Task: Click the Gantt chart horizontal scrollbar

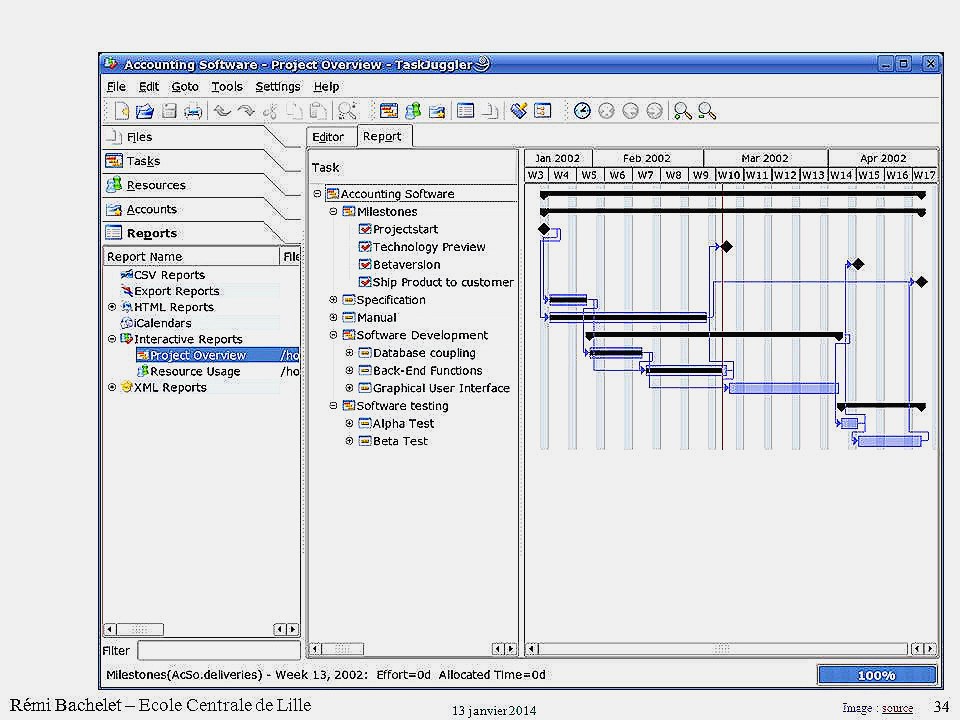Action: 722,648
